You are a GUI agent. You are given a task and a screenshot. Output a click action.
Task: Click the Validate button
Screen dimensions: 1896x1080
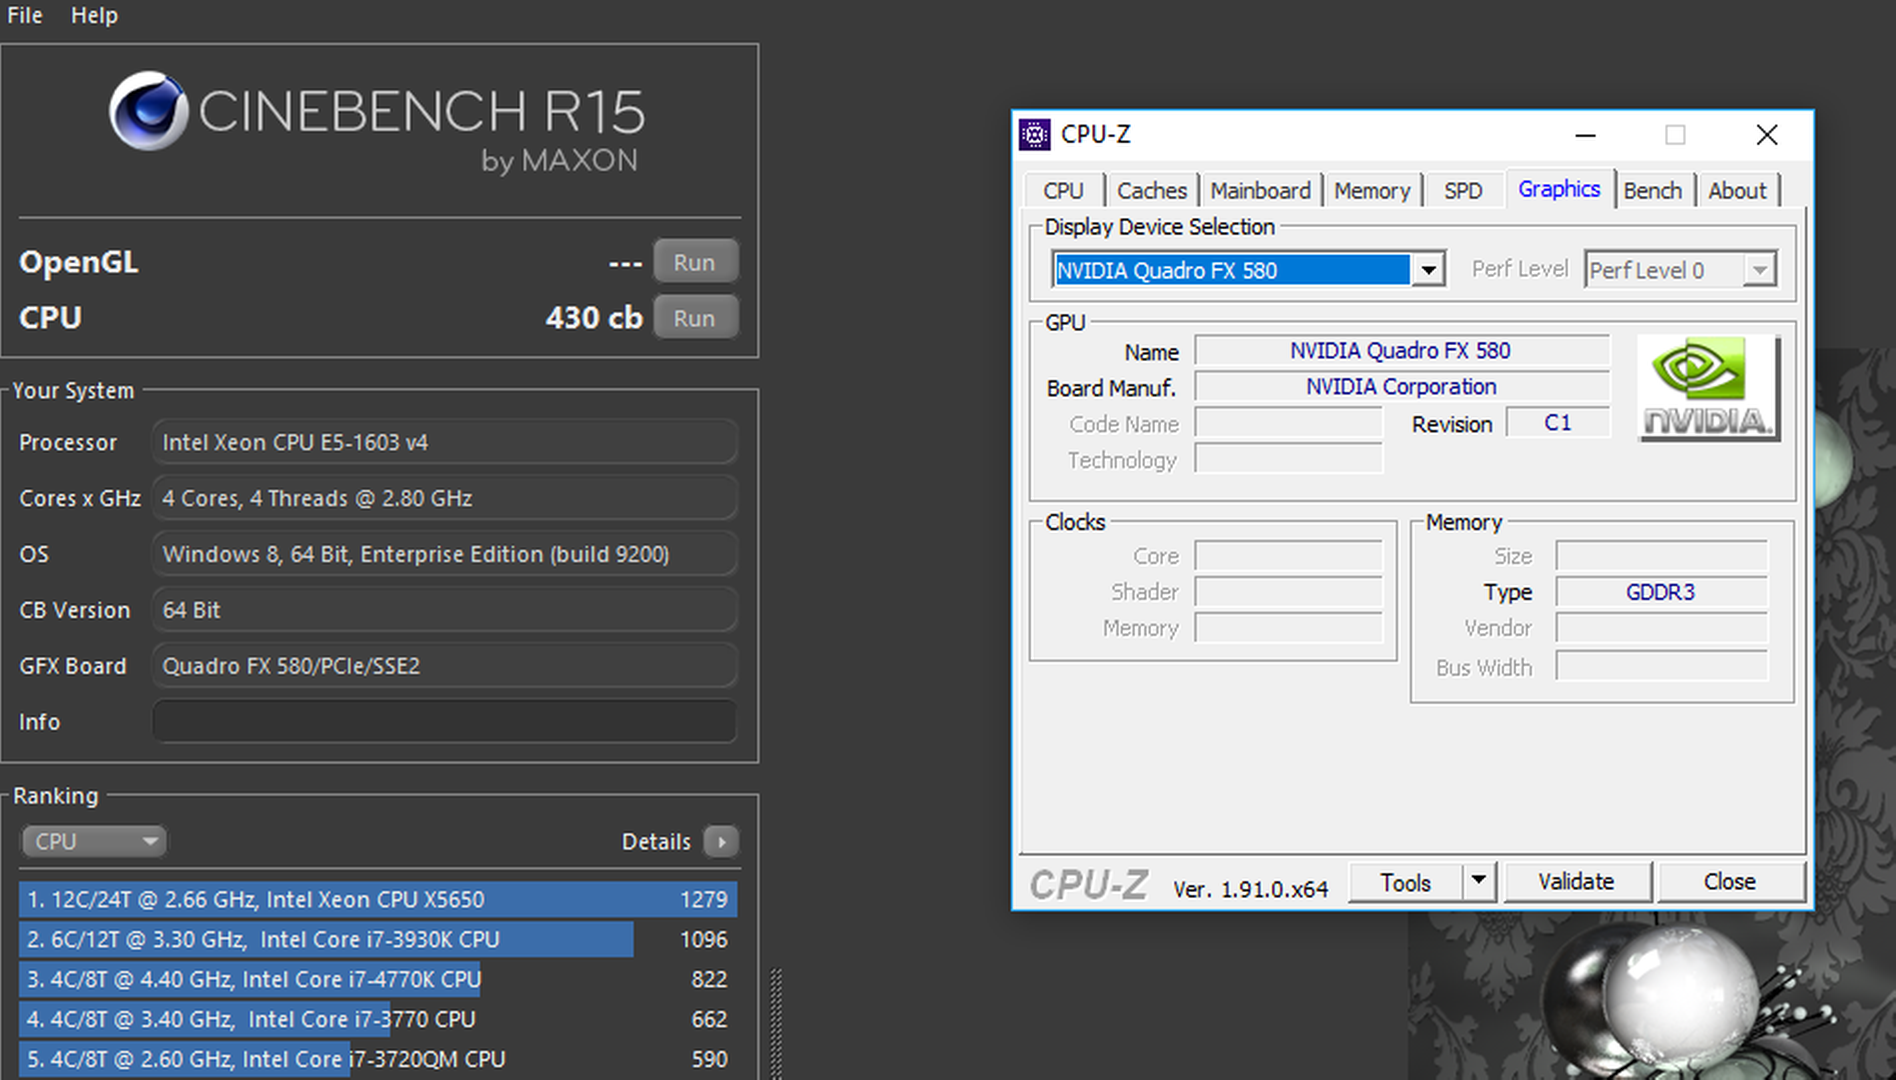1576,882
